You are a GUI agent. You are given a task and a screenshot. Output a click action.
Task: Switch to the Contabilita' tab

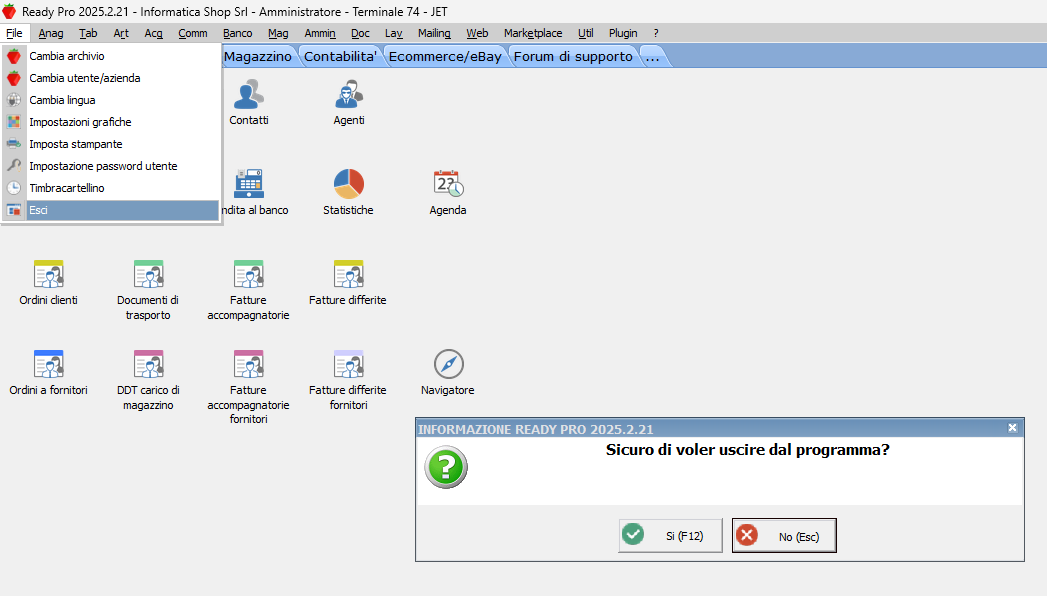341,57
